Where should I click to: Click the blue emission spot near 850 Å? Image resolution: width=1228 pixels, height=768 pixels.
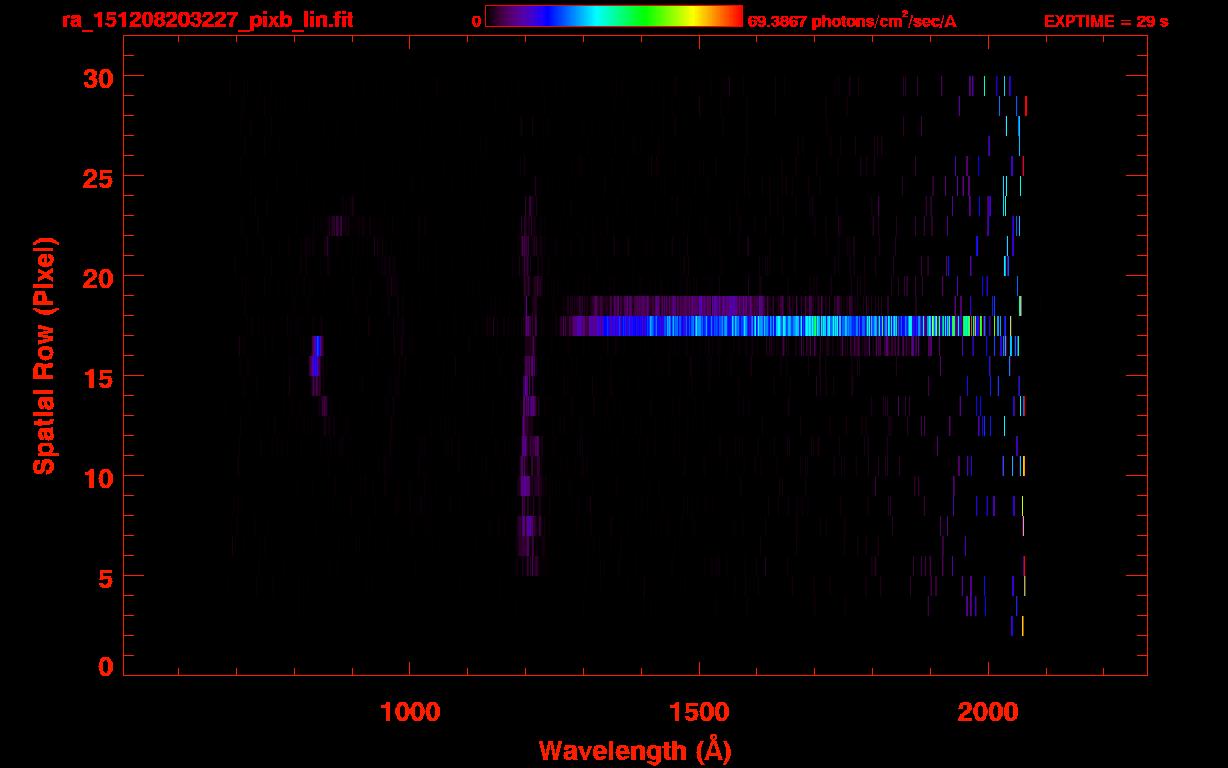(x=316, y=356)
